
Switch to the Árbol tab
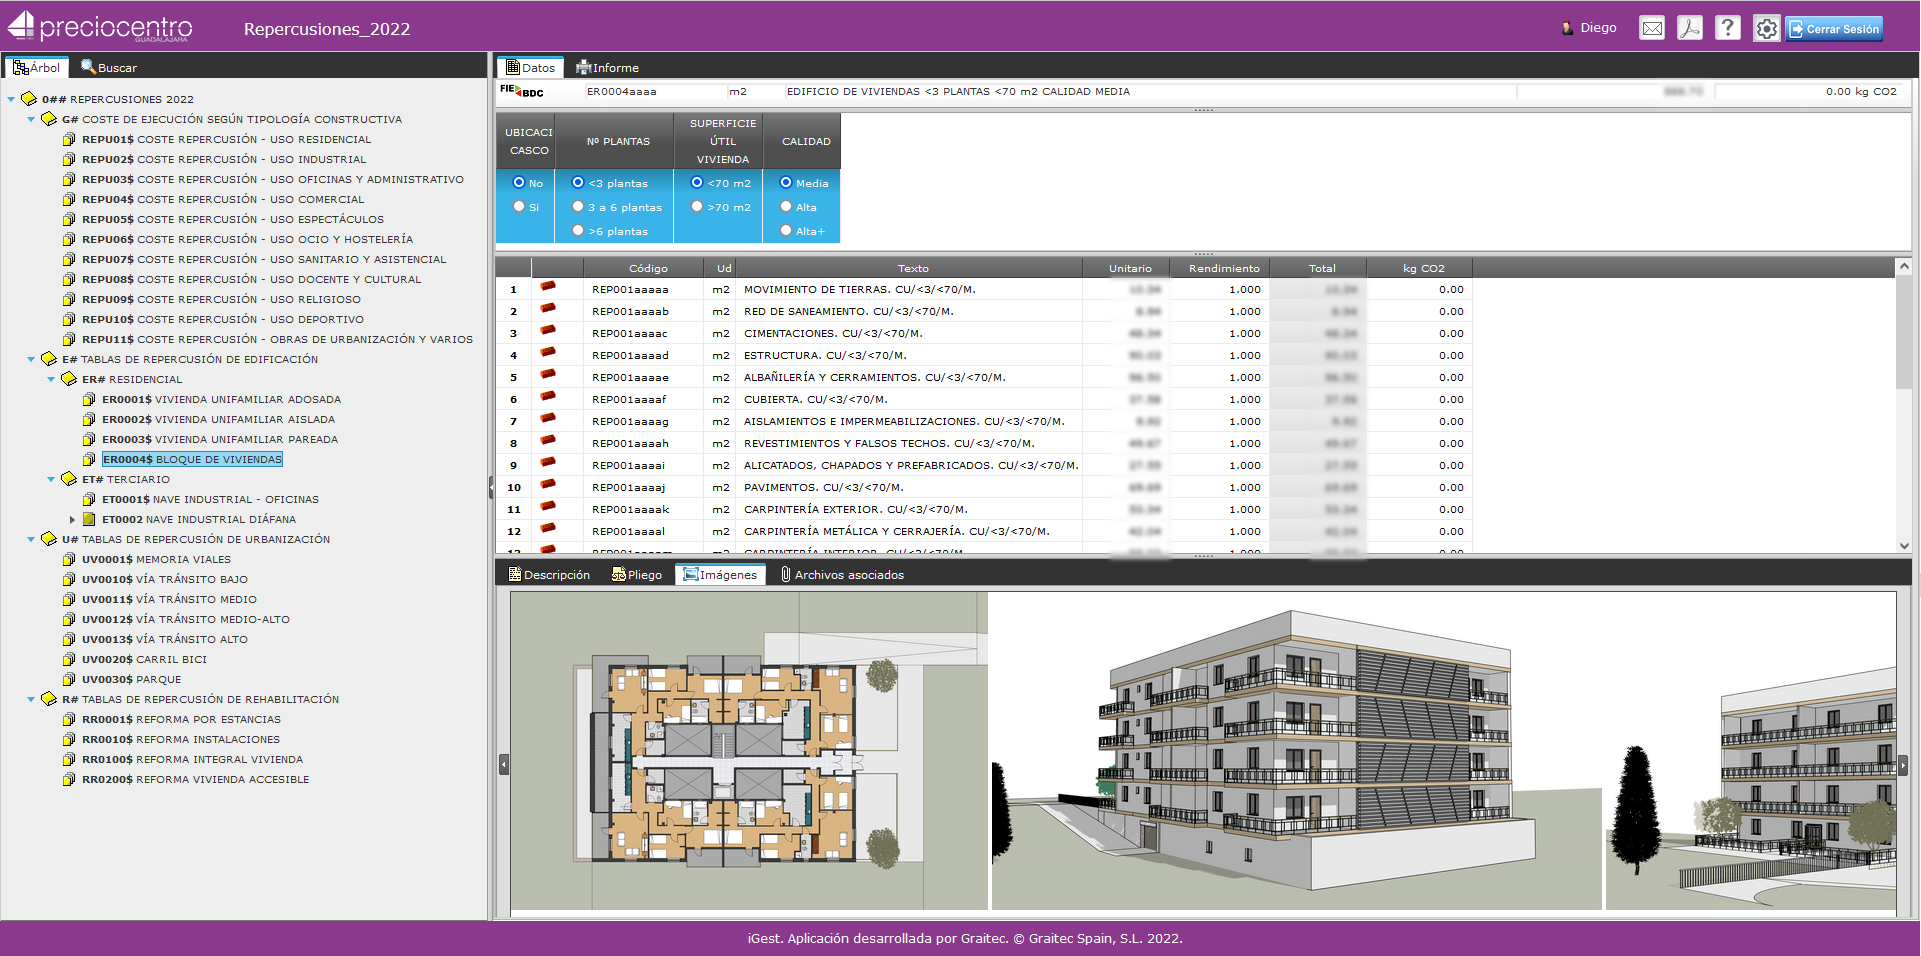click(x=37, y=67)
